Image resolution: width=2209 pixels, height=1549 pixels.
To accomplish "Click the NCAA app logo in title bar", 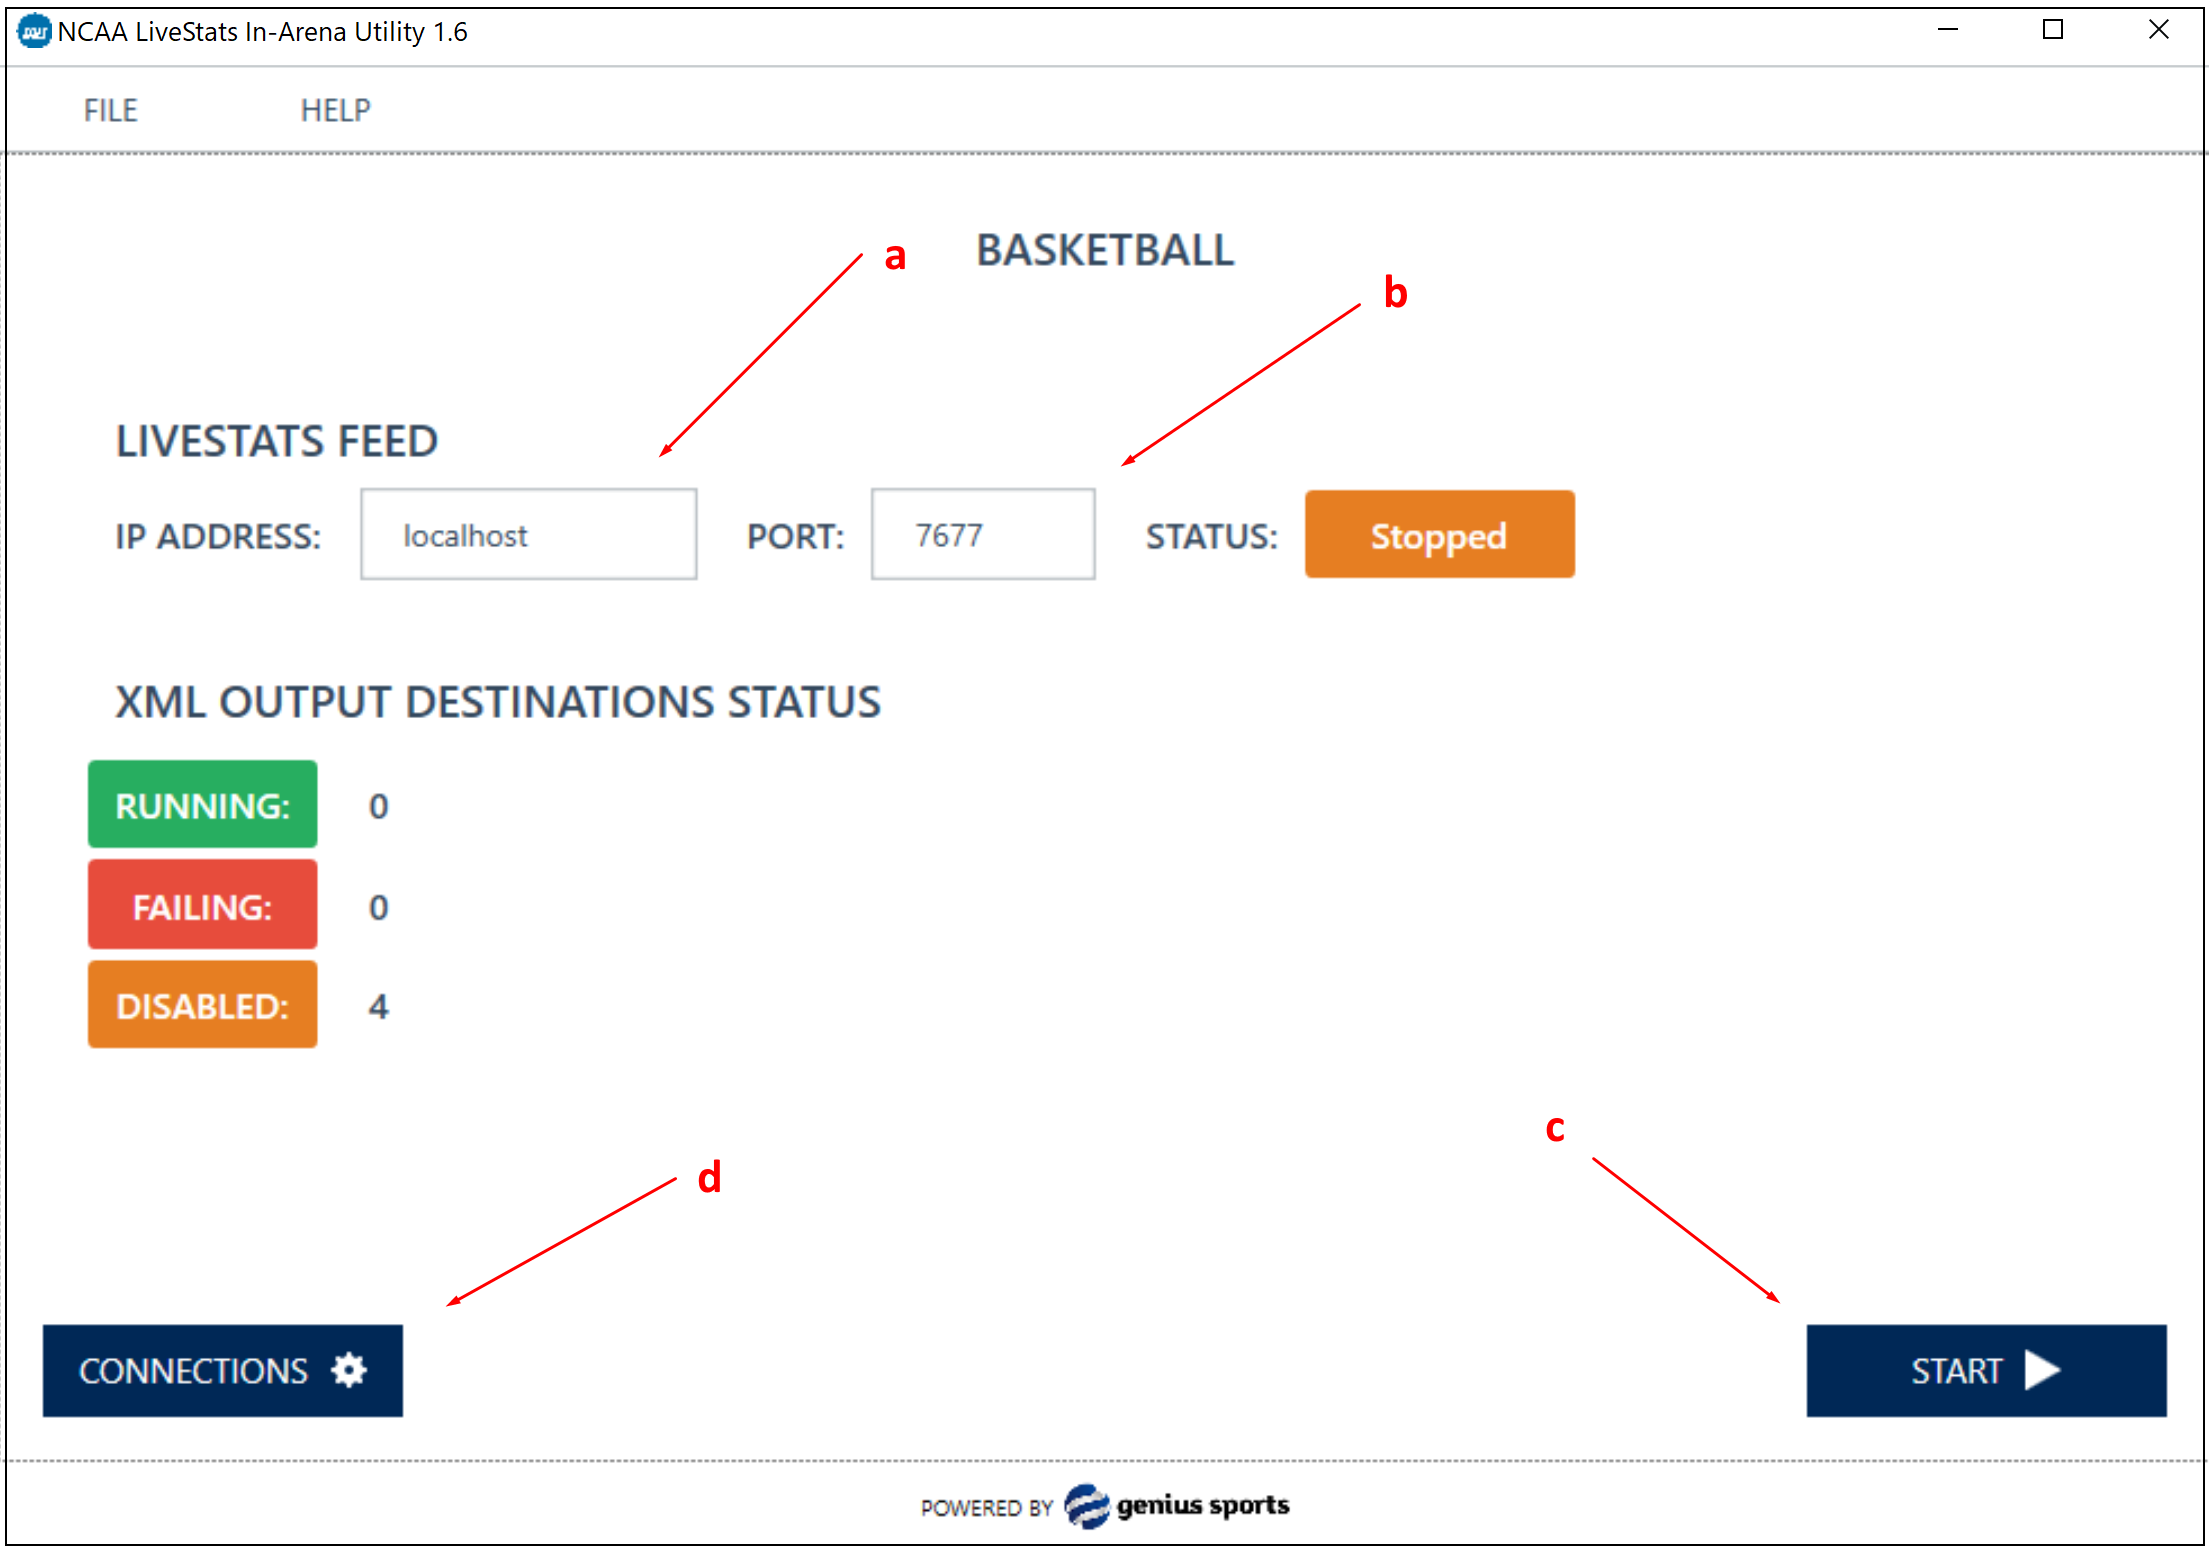I will [34, 31].
